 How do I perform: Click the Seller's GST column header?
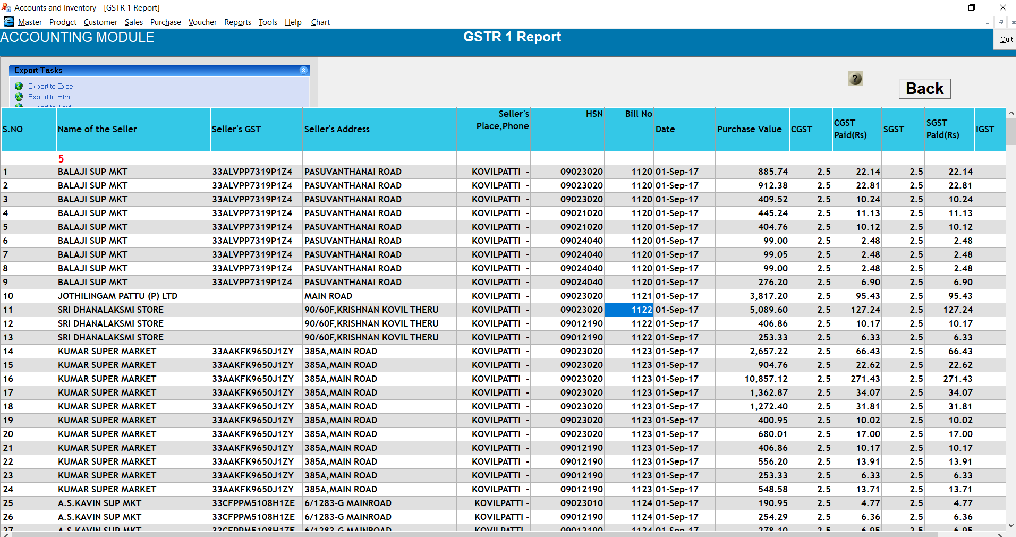[236, 129]
